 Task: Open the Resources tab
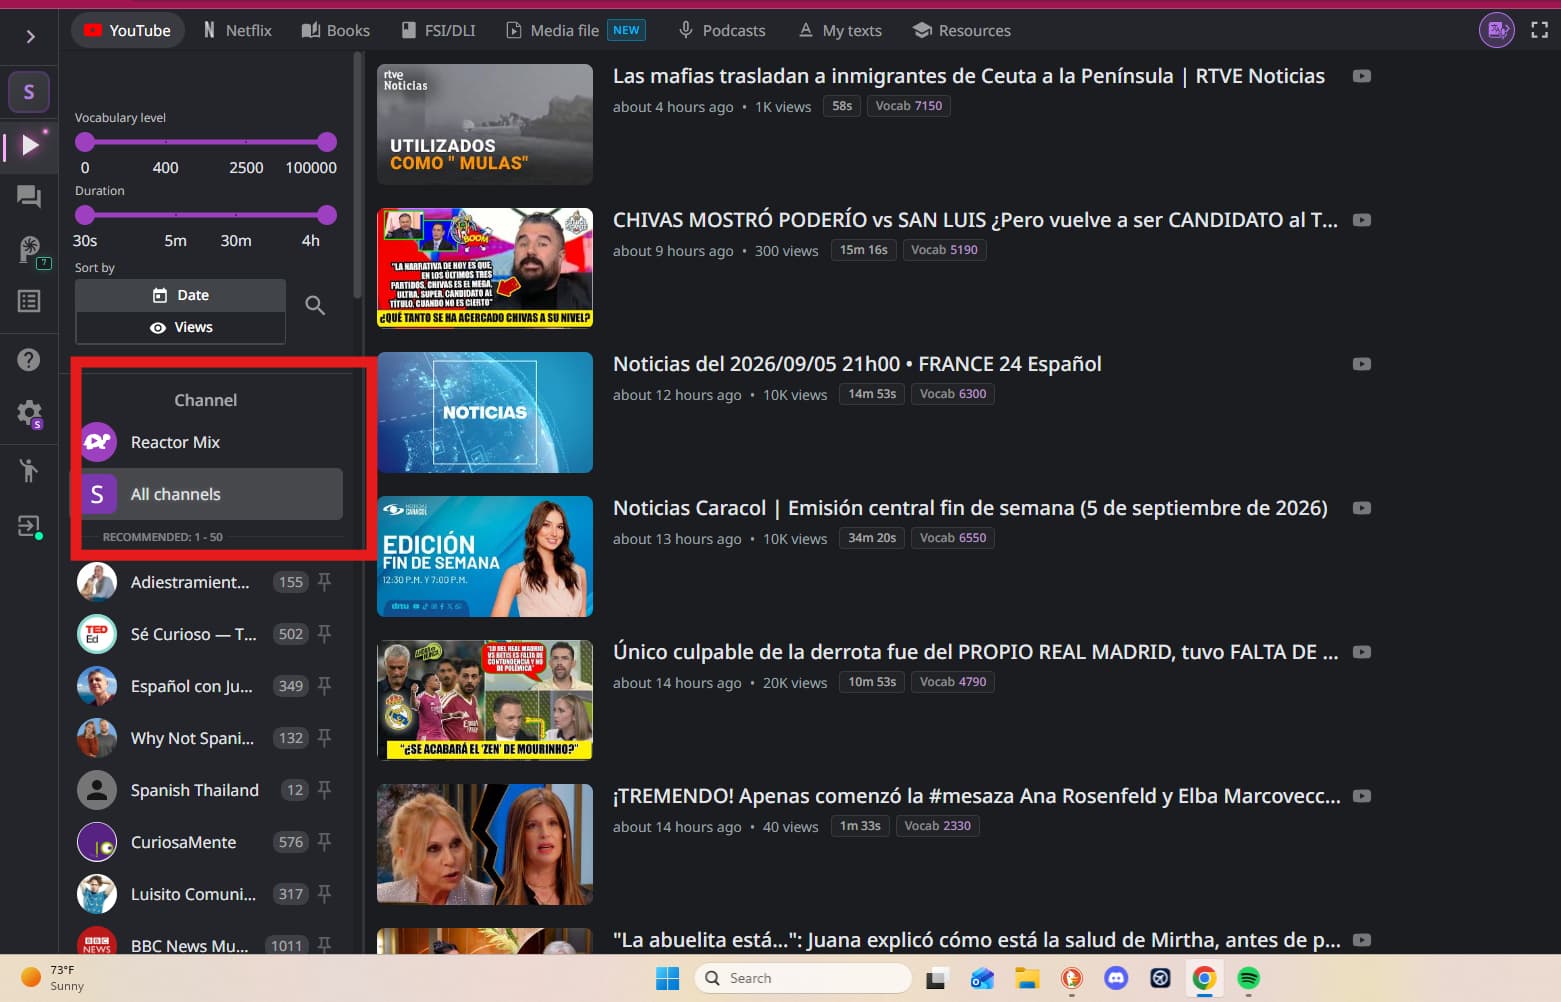pyautogui.click(x=962, y=31)
